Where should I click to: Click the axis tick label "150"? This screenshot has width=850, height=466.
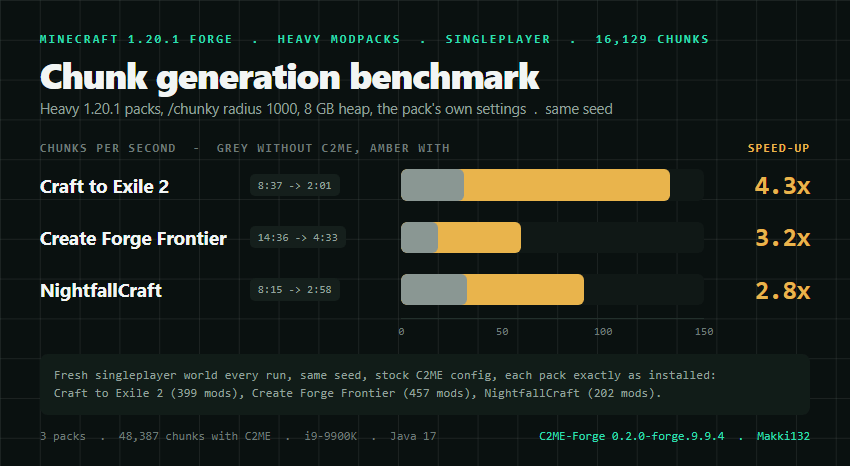pyautogui.click(x=704, y=332)
